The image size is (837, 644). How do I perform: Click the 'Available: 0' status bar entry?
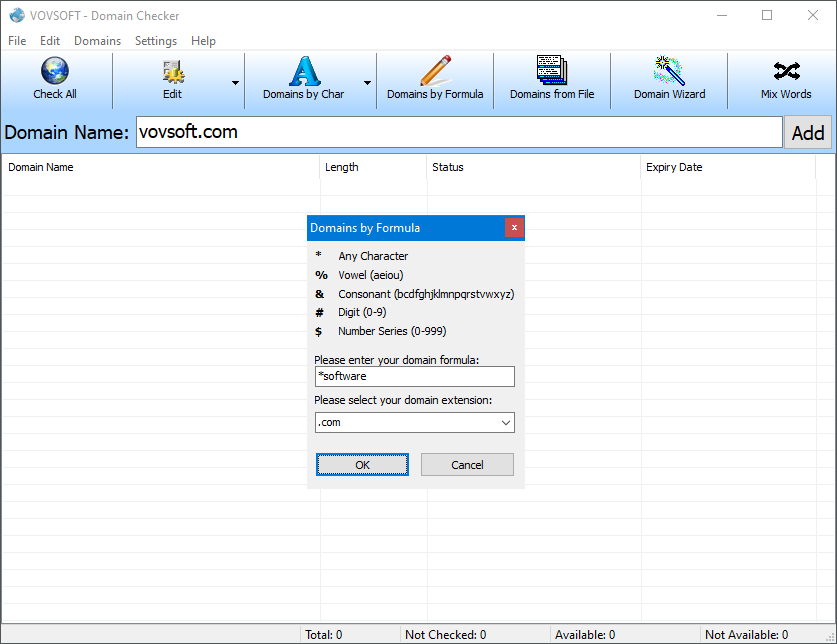(585, 635)
